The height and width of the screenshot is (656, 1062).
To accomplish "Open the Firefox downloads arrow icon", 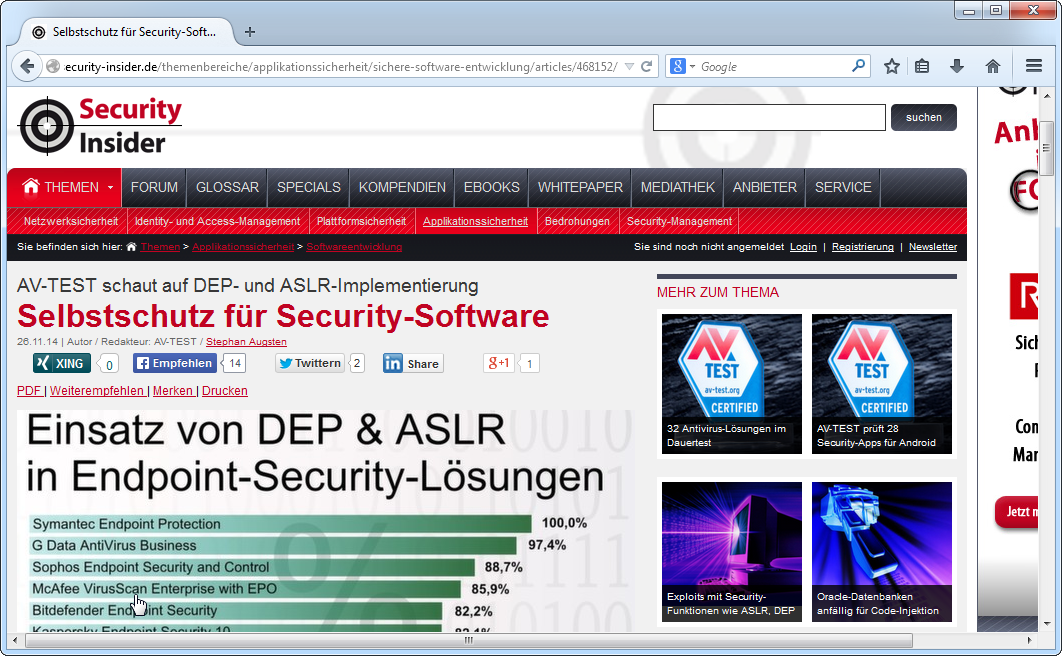I will click(x=957, y=66).
